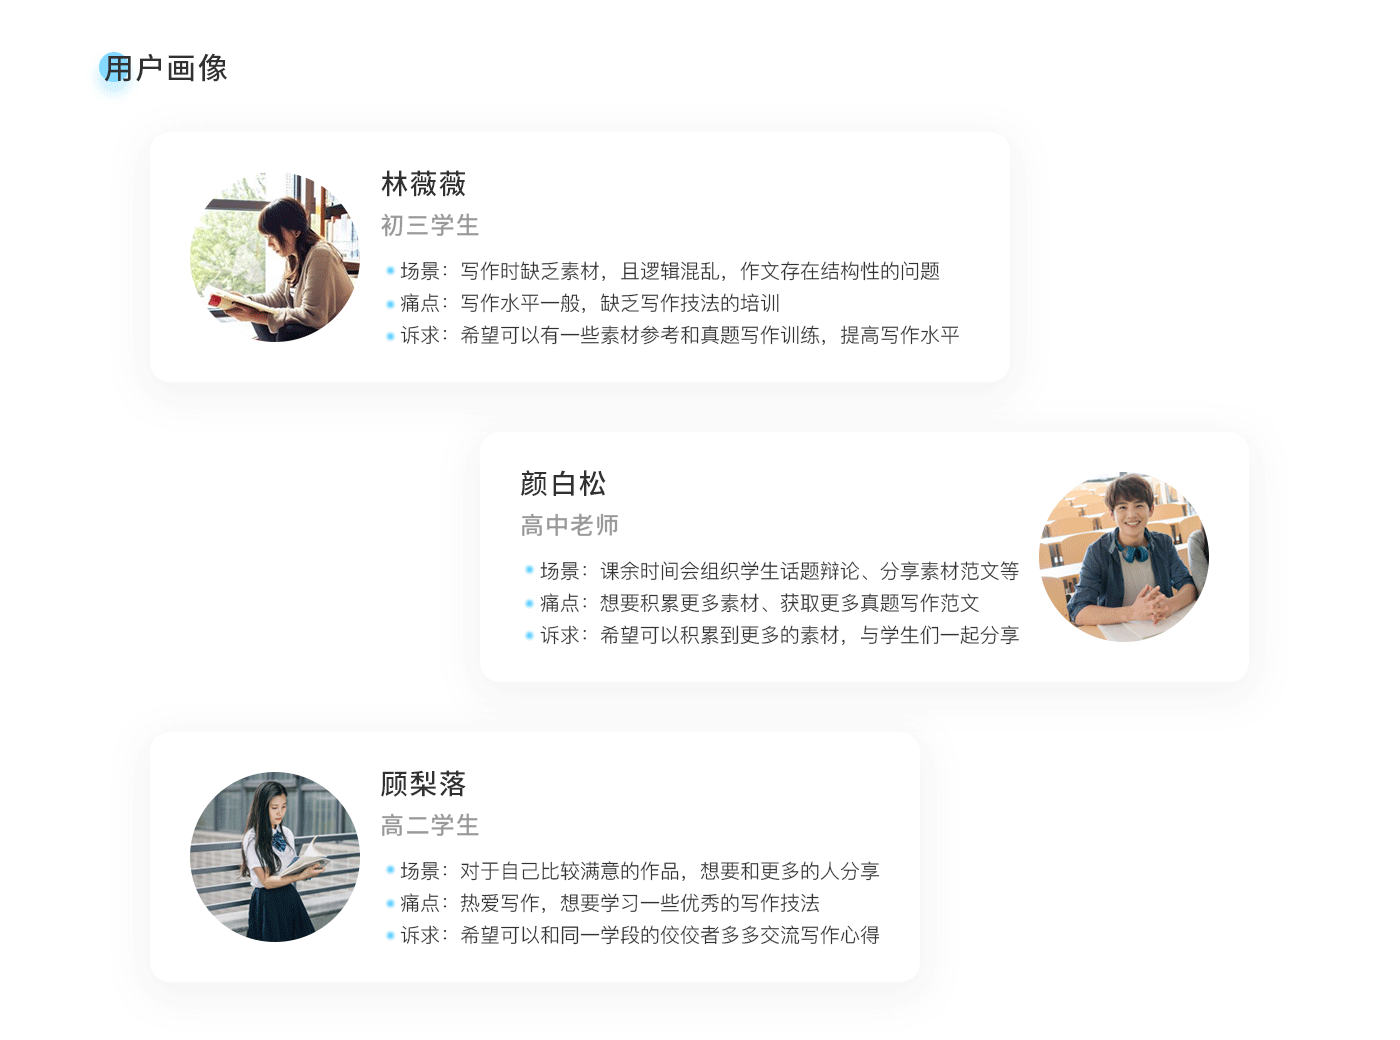Click blue bullet before 顾梨落's 痛点 line
The image size is (1400, 1040).
click(x=390, y=903)
